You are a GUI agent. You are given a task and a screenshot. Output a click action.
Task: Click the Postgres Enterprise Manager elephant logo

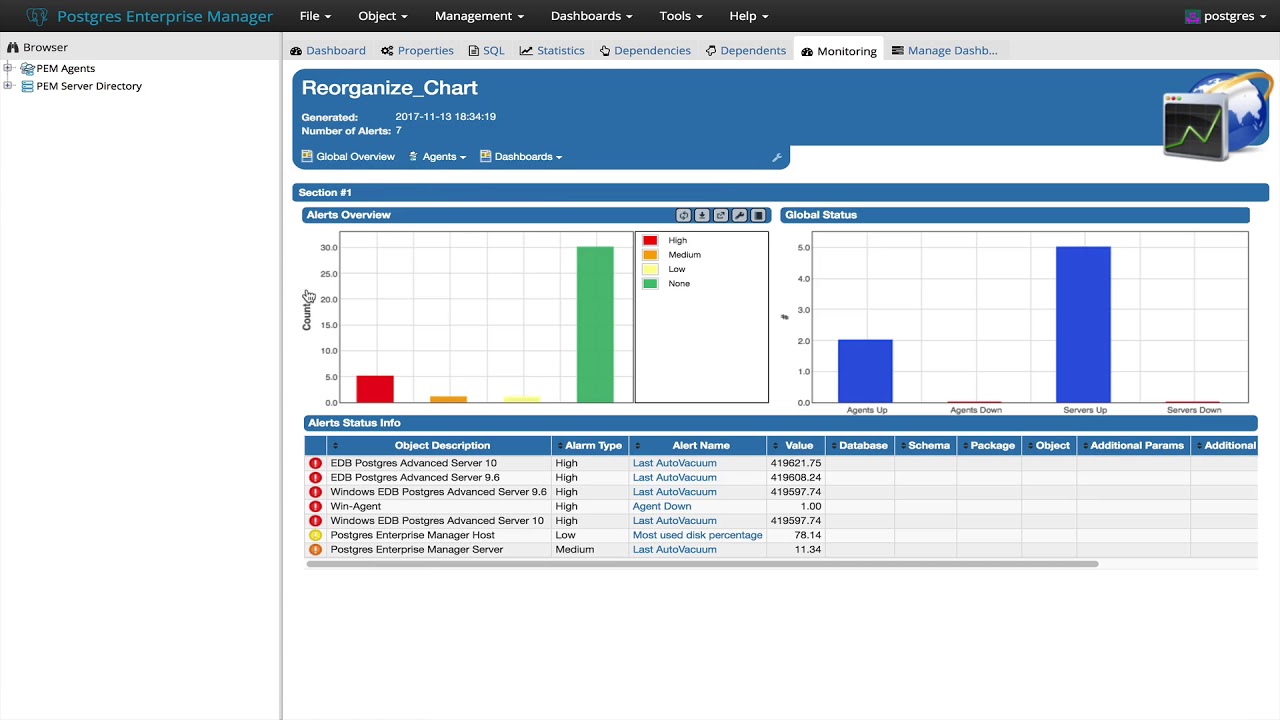pyautogui.click(x=37, y=16)
